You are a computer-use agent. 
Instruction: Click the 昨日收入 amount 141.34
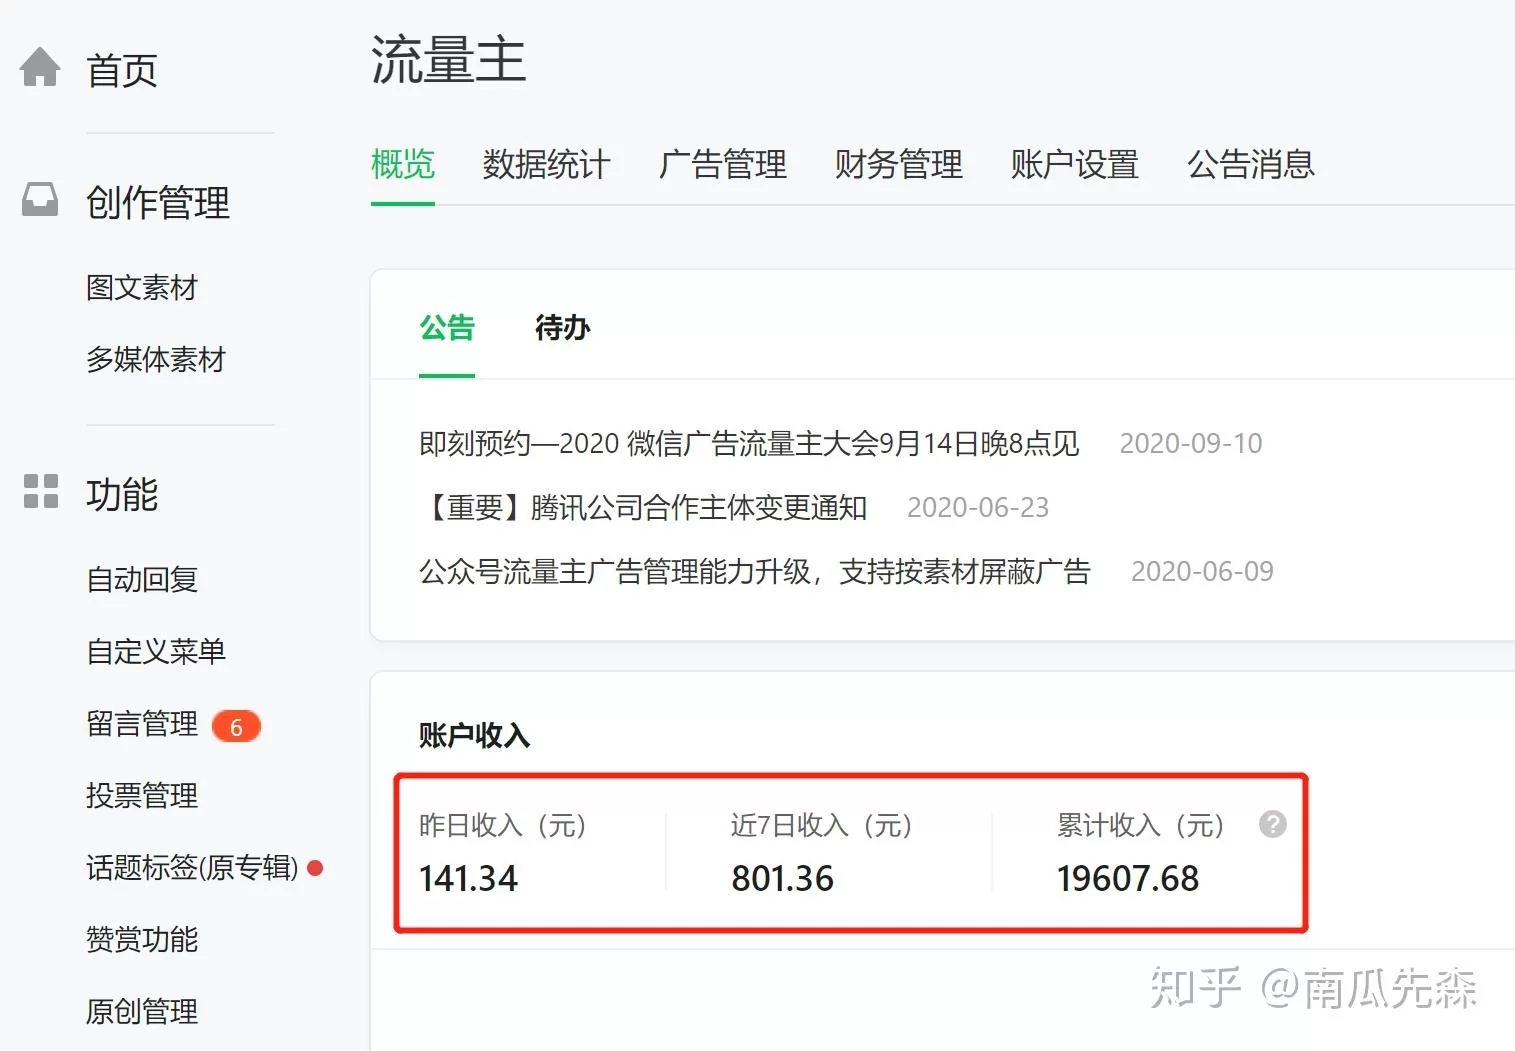[468, 878]
